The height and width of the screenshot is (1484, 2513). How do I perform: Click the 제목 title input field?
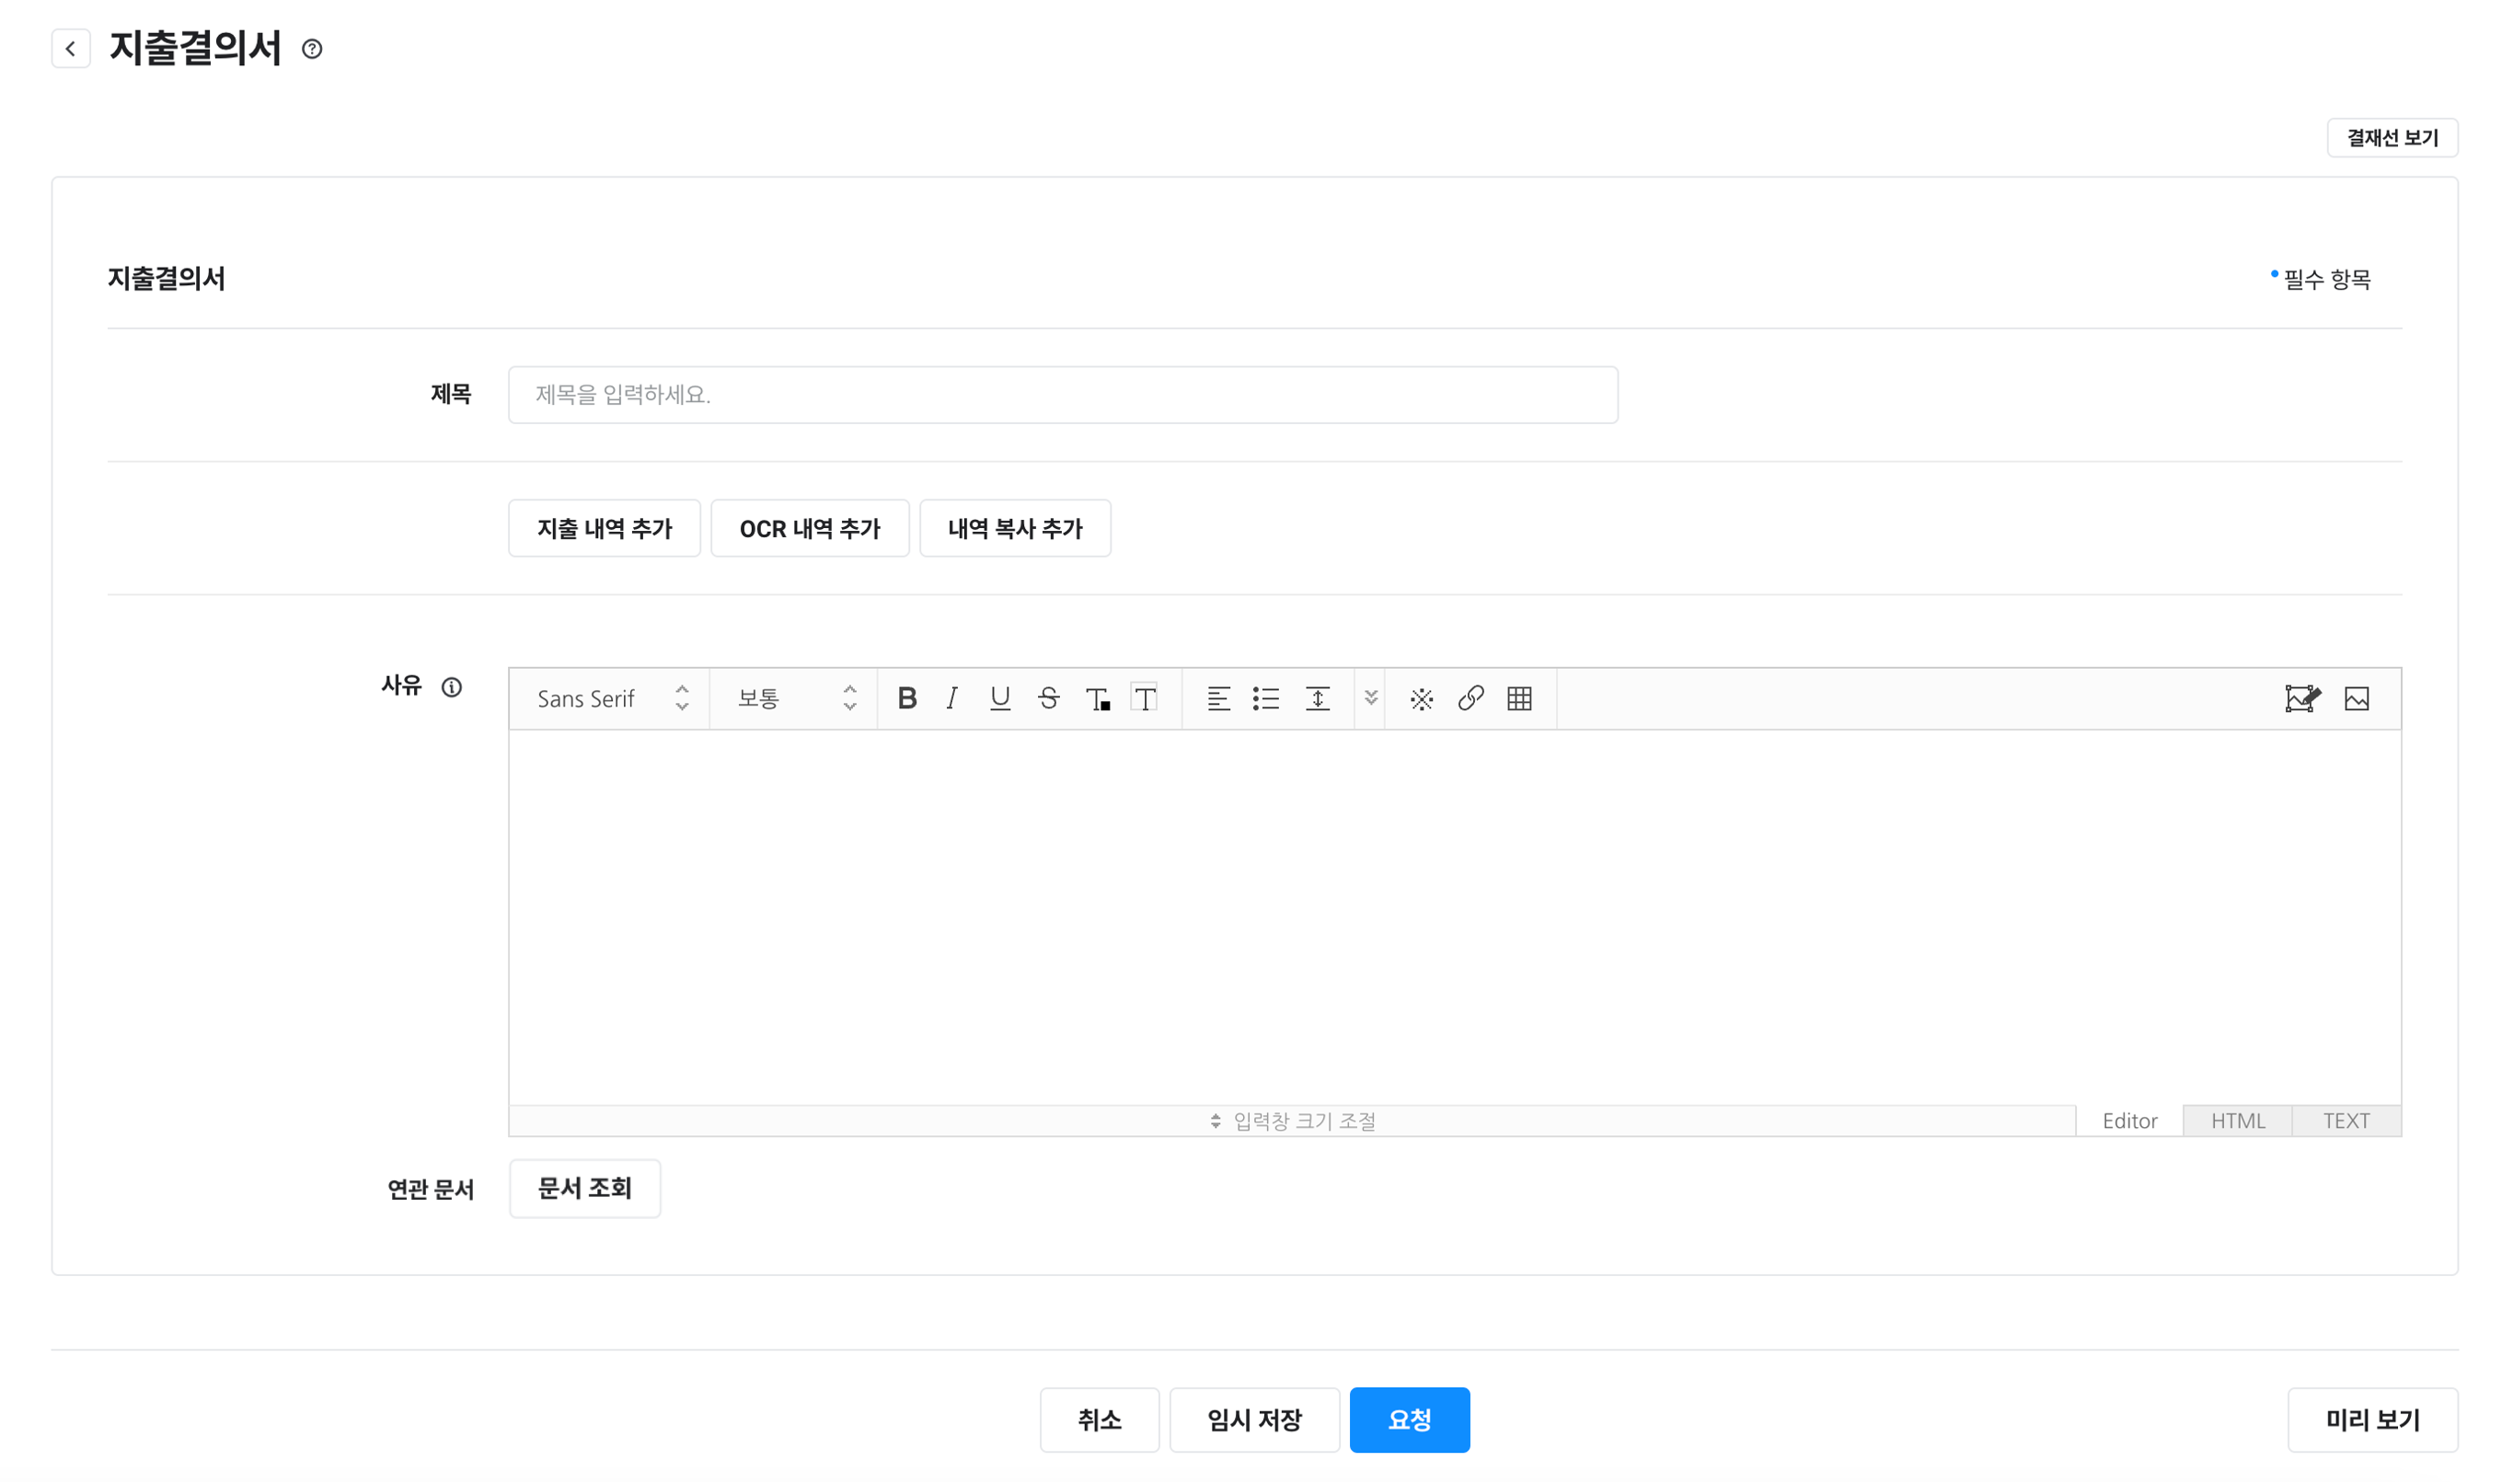coord(1062,395)
